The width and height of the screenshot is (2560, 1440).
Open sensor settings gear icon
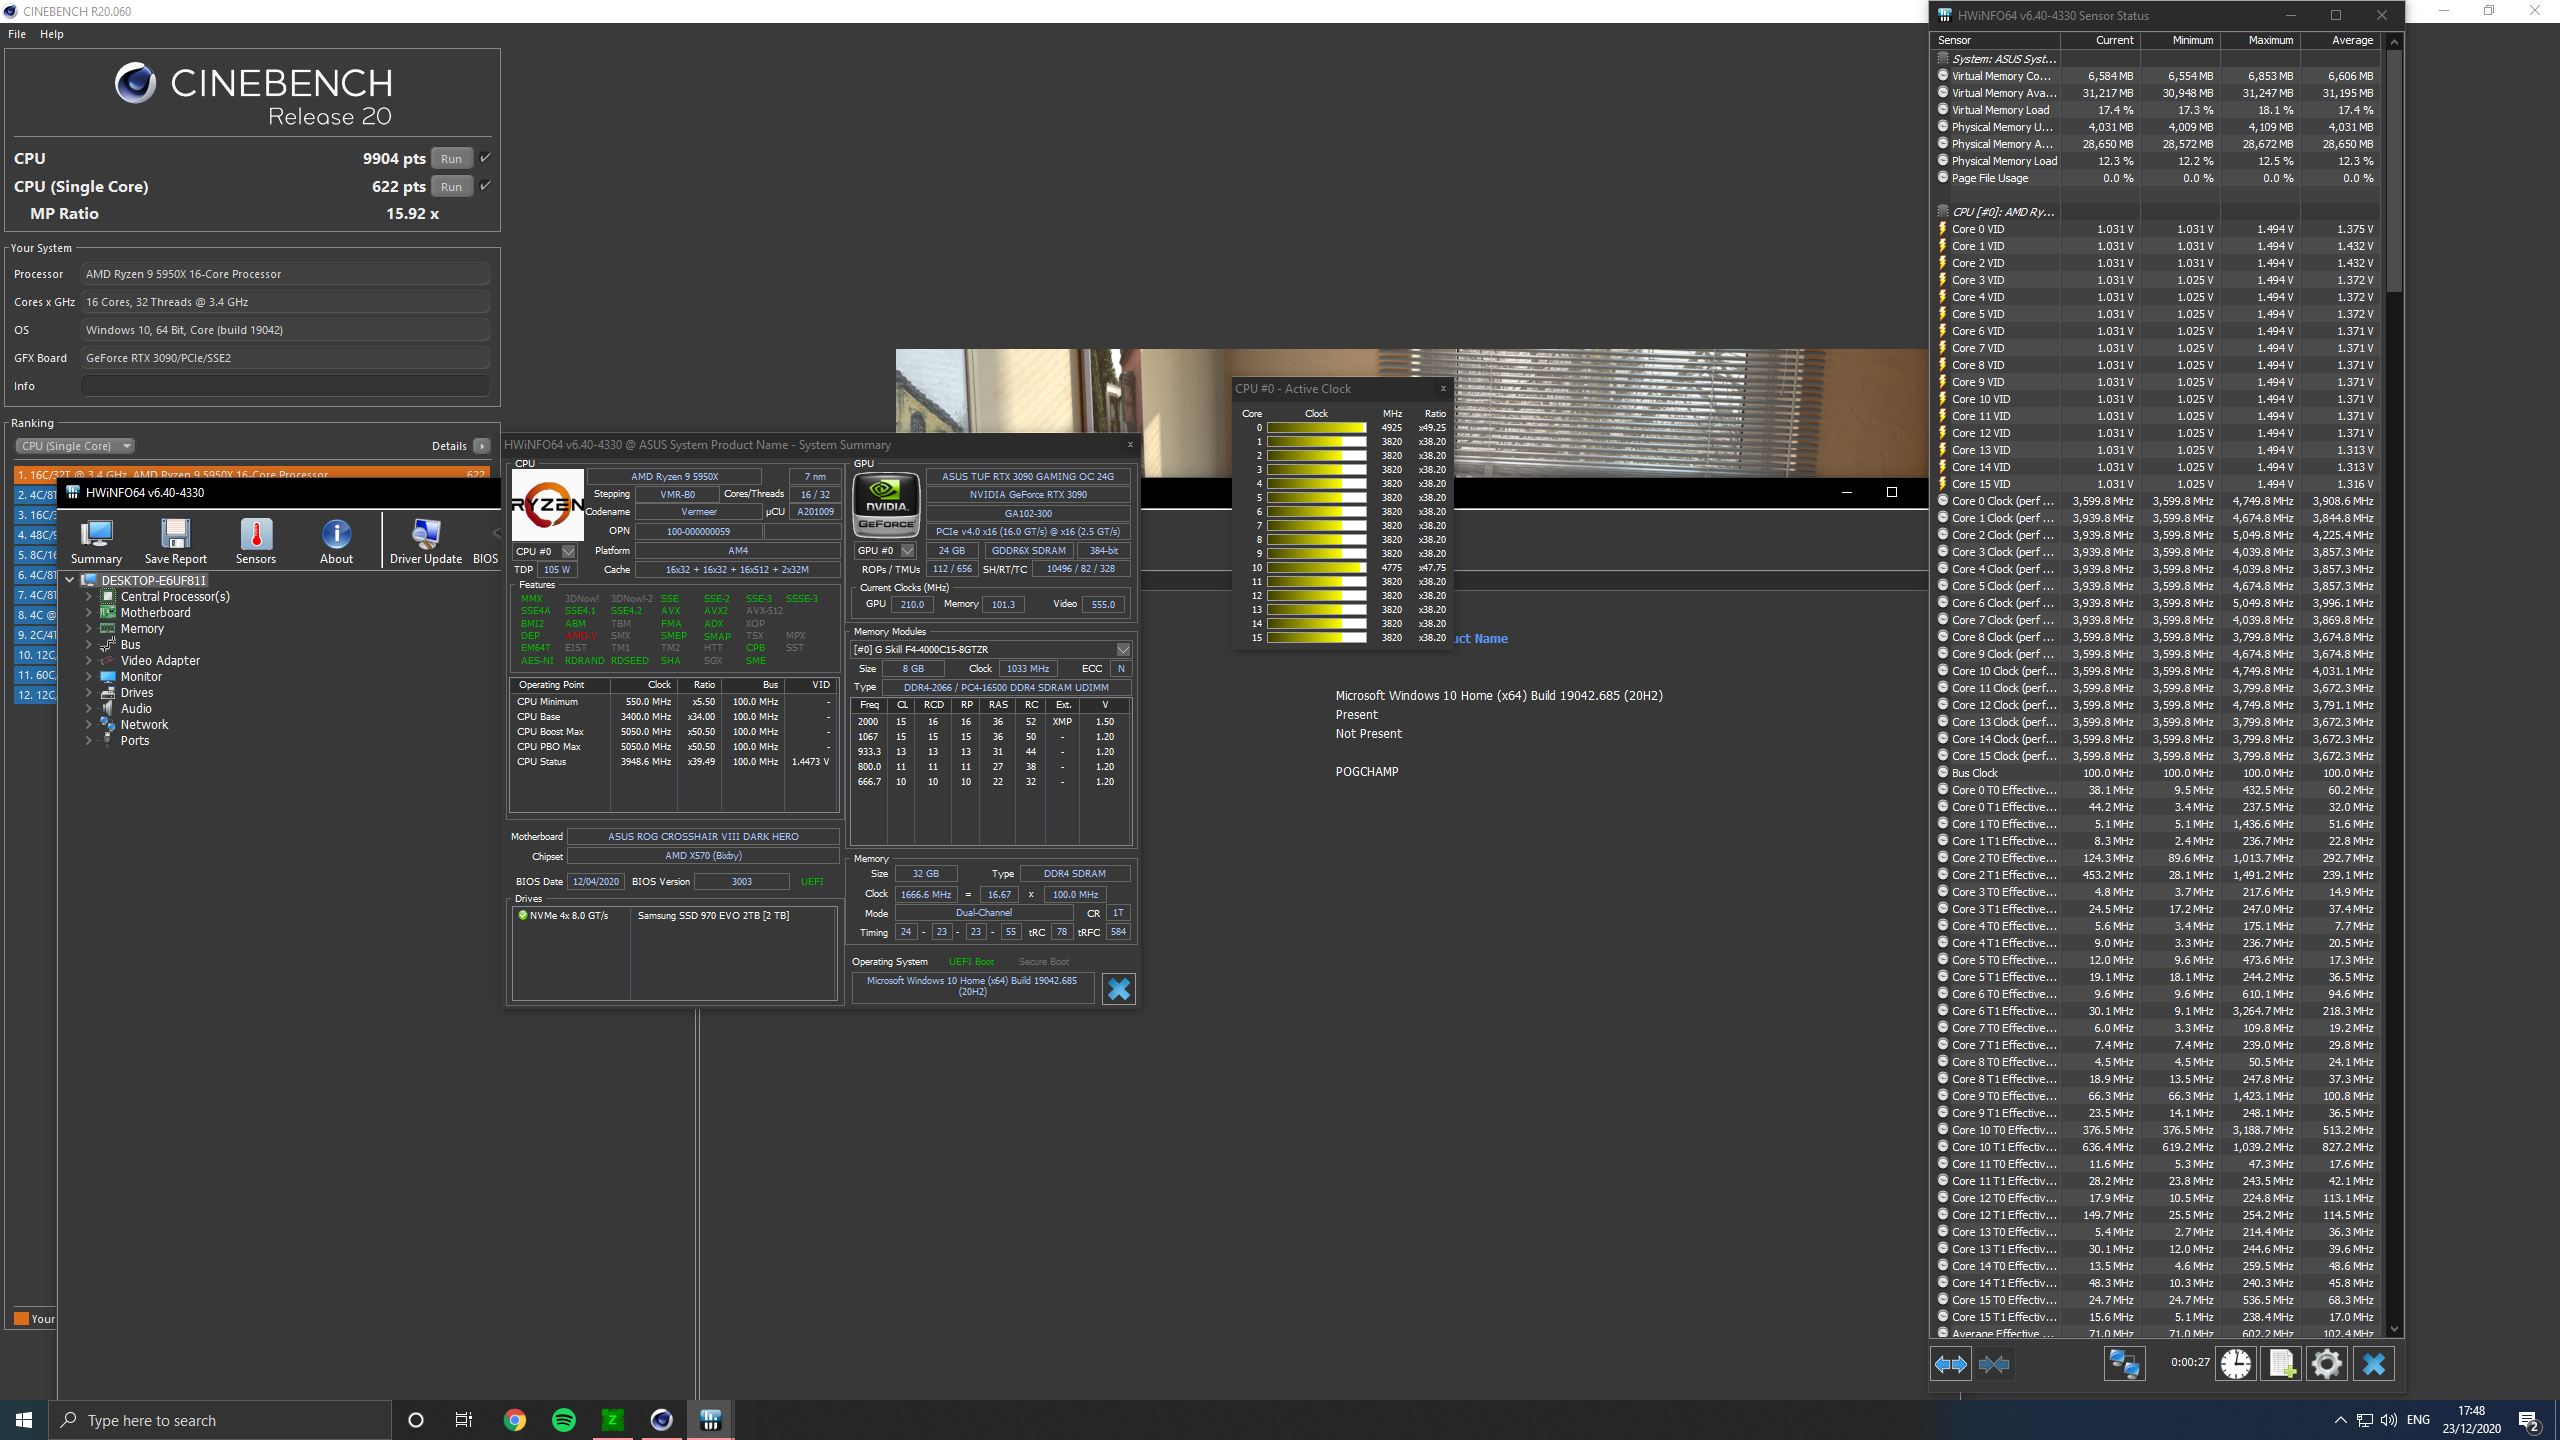(2327, 1364)
